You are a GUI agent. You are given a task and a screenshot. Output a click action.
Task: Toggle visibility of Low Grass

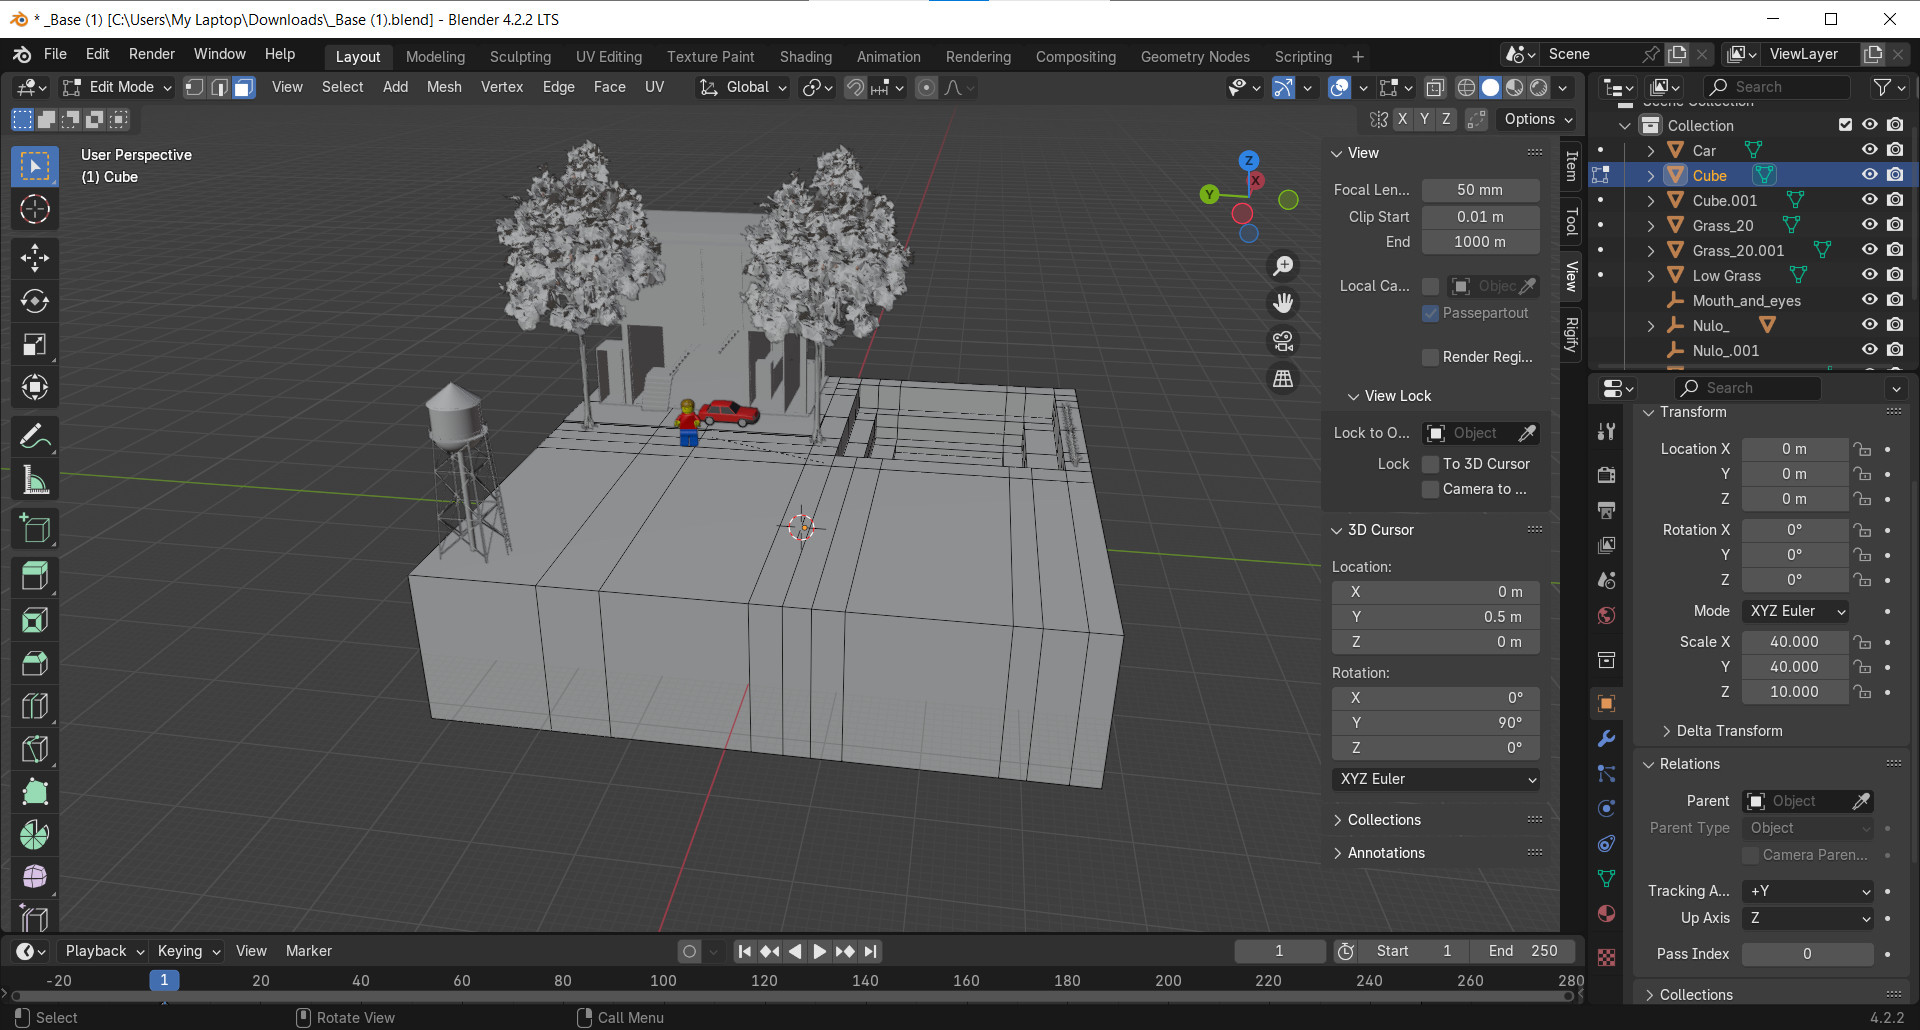click(x=1869, y=275)
